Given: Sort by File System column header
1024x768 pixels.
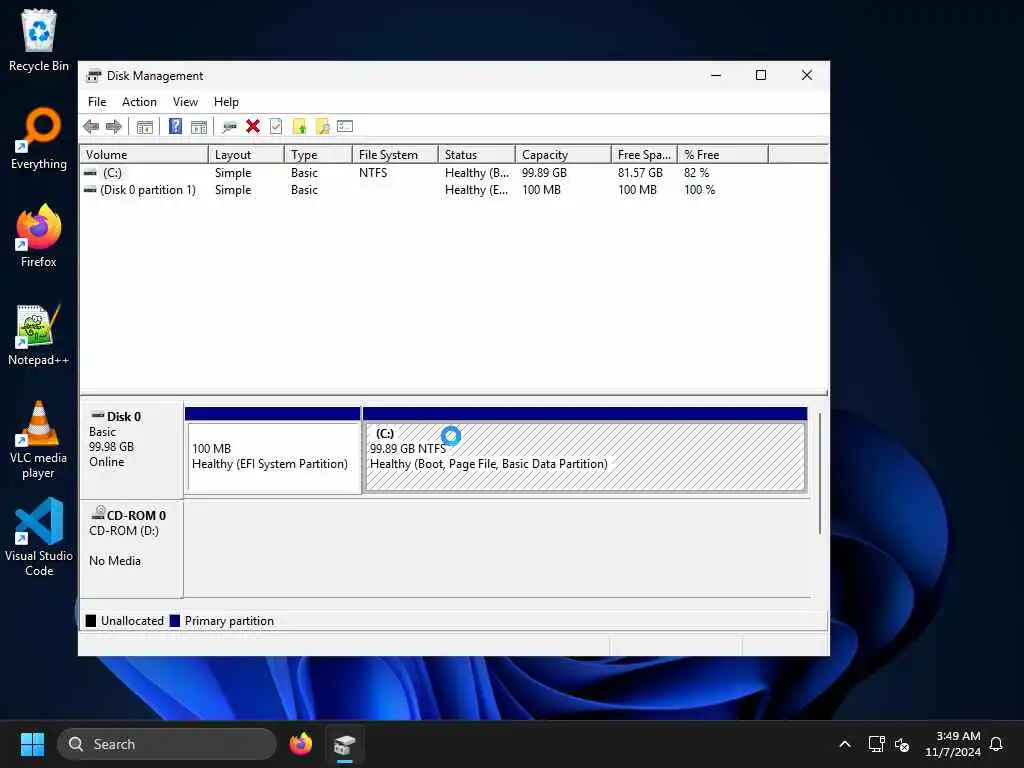Looking at the screenshot, I should (394, 155).
